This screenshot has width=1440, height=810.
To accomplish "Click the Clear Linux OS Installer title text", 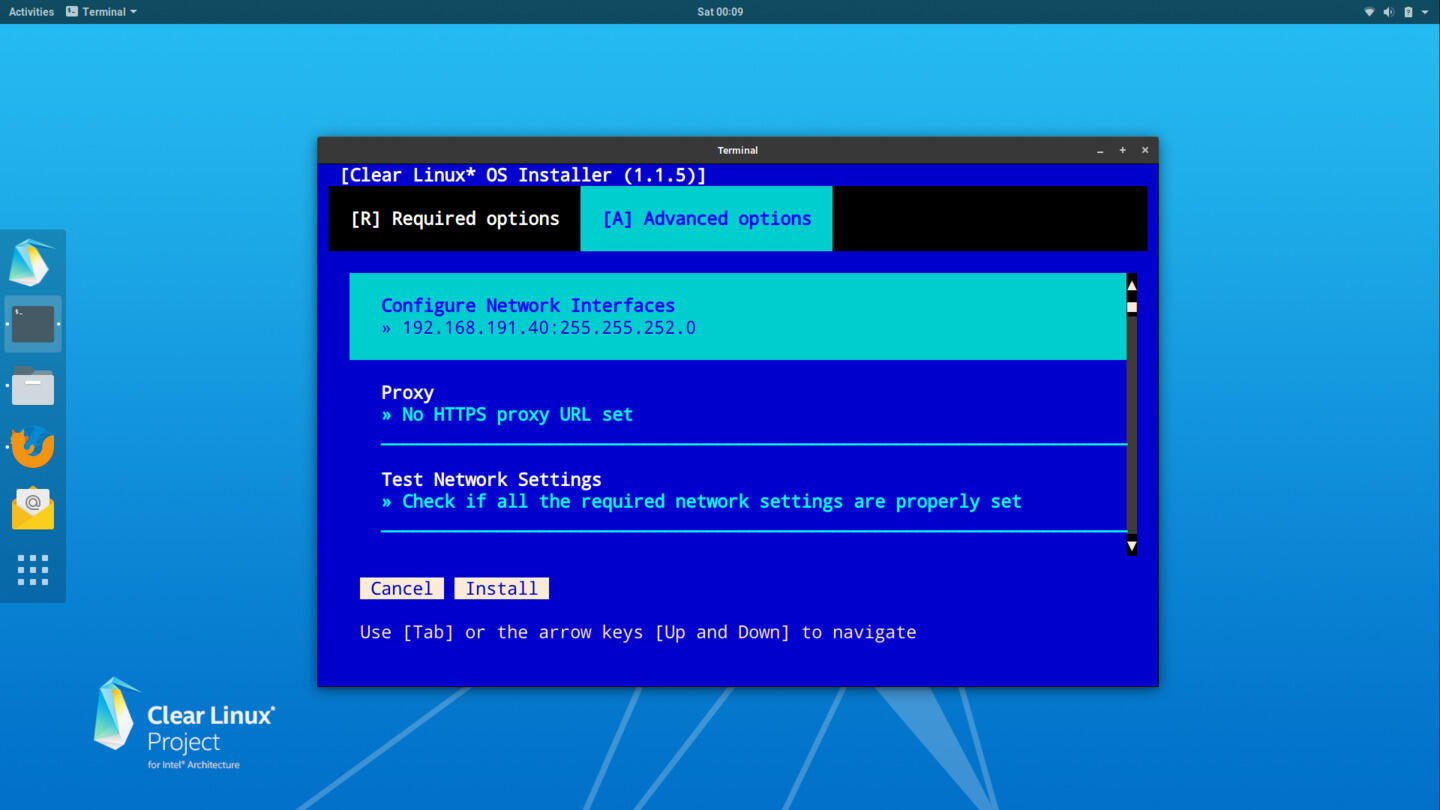I will pyautogui.click(x=523, y=175).
